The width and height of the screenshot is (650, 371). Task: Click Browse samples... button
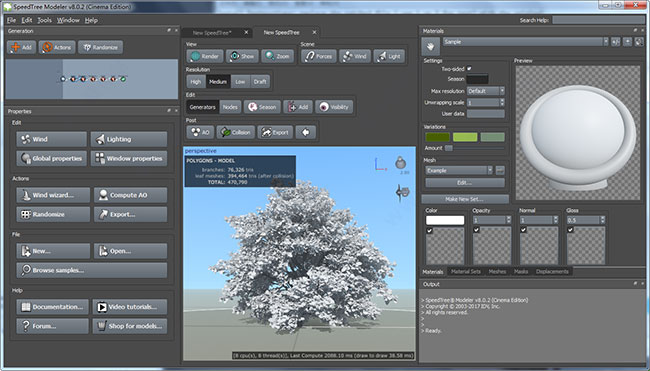pos(92,270)
